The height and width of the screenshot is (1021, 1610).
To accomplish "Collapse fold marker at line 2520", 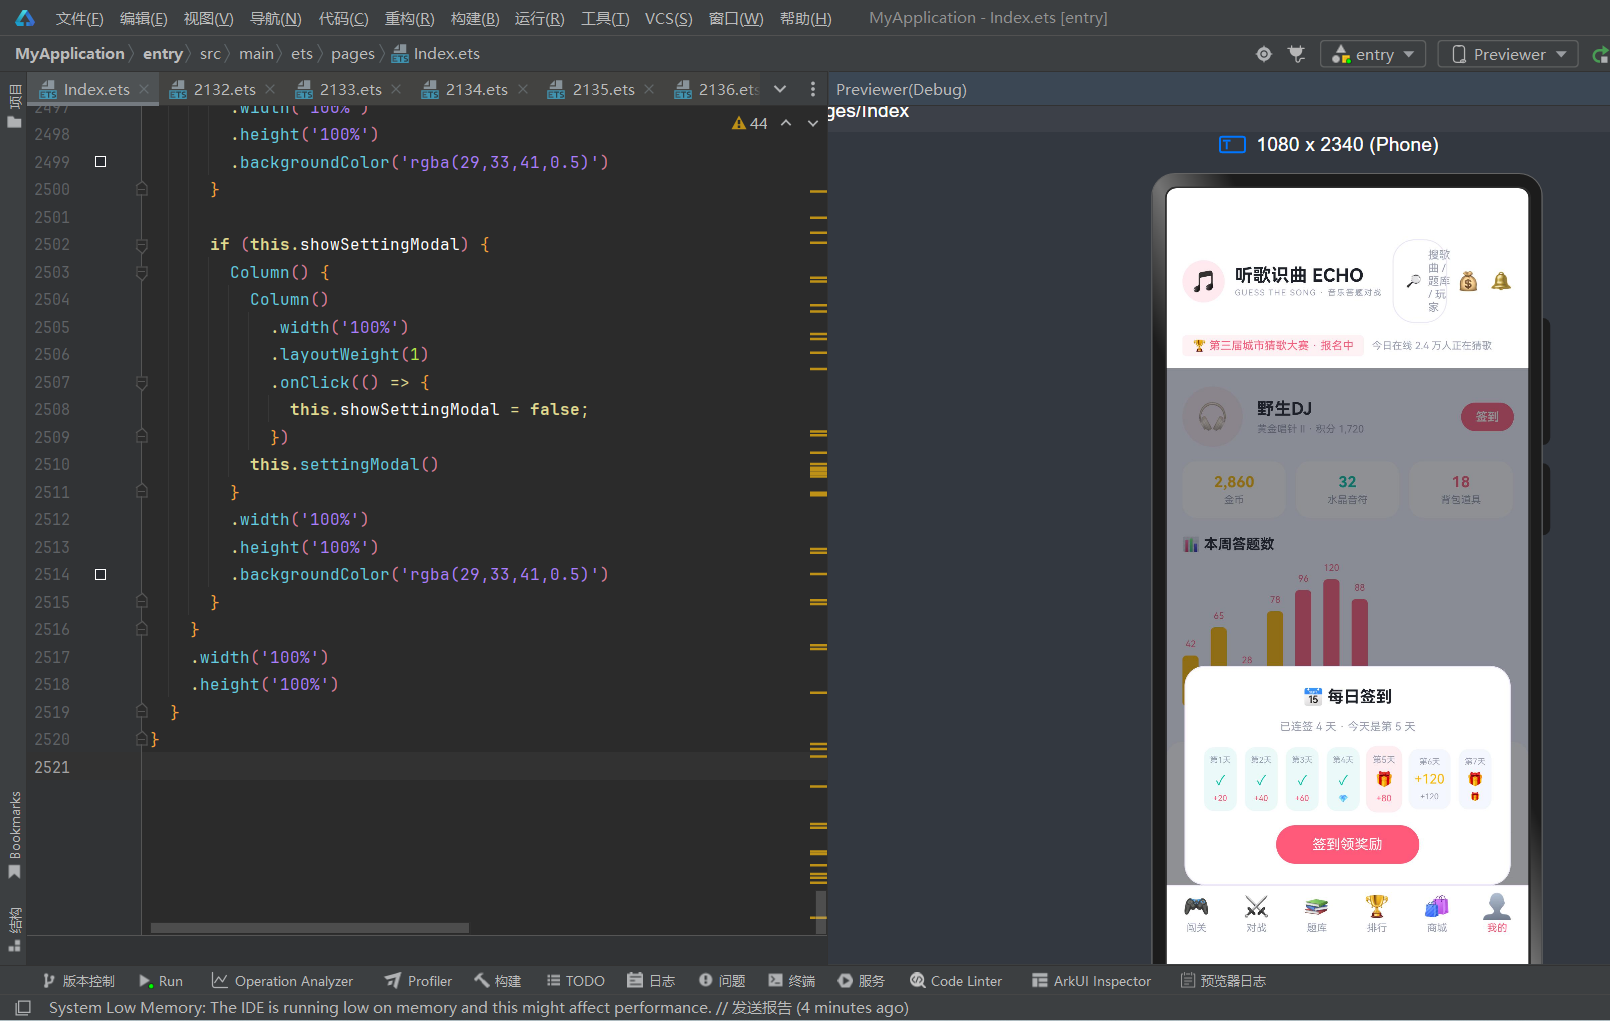I will coord(142,739).
